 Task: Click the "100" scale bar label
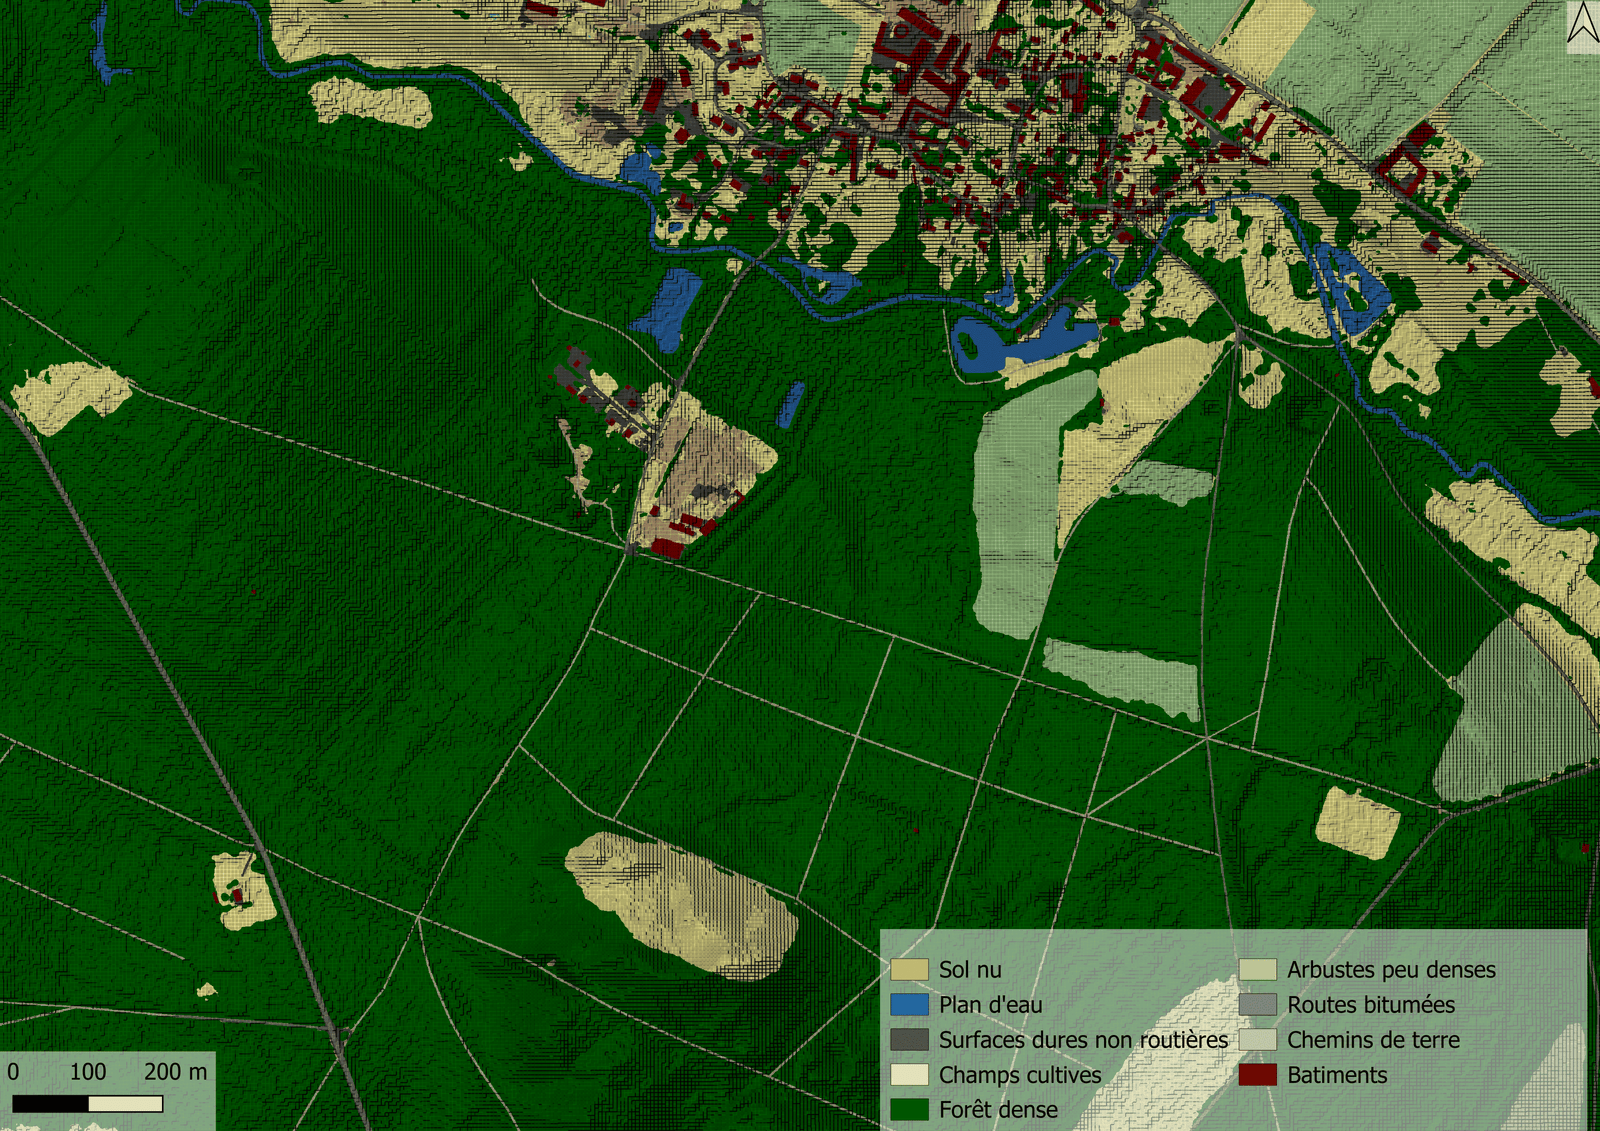click(x=87, y=1072)
